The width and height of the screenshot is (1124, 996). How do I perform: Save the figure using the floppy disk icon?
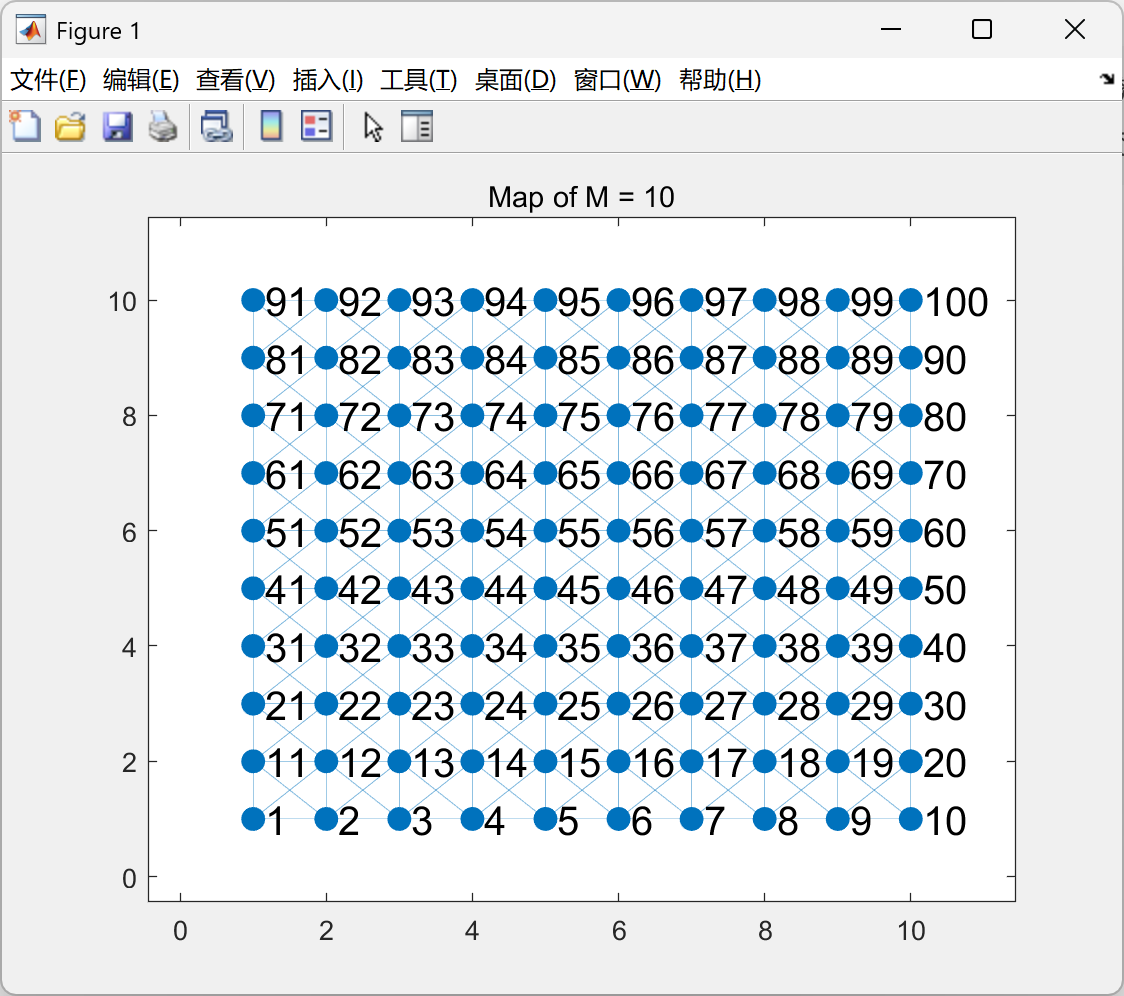click(117, 127)
